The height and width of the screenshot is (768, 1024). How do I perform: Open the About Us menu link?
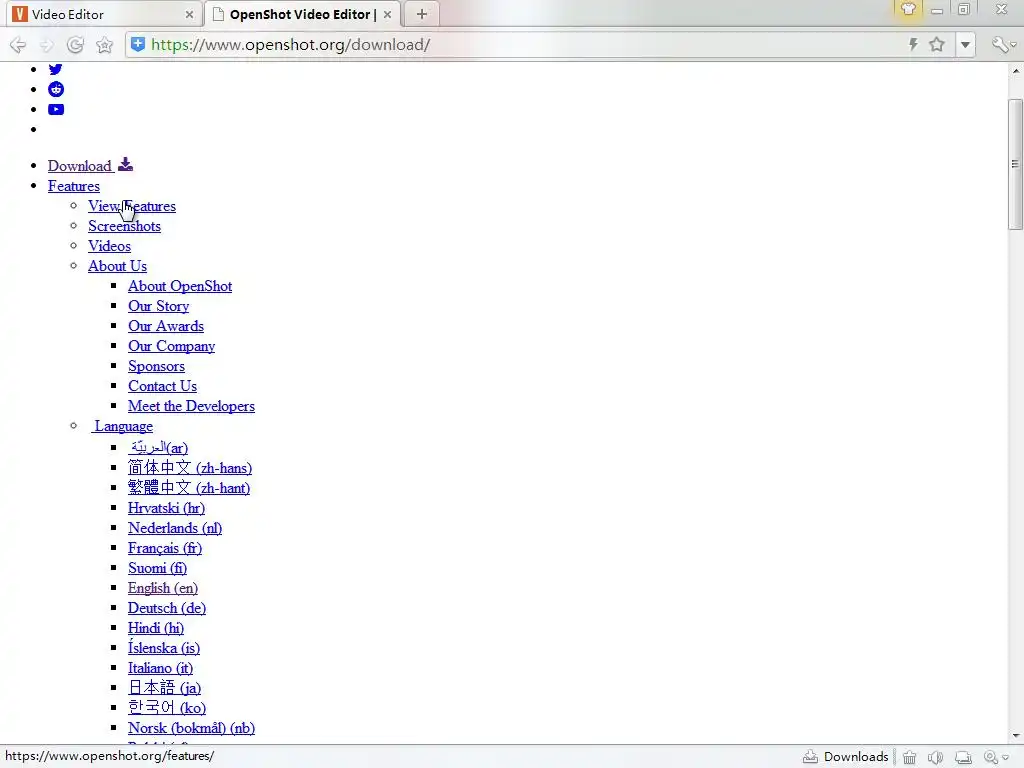click(118, 266)
